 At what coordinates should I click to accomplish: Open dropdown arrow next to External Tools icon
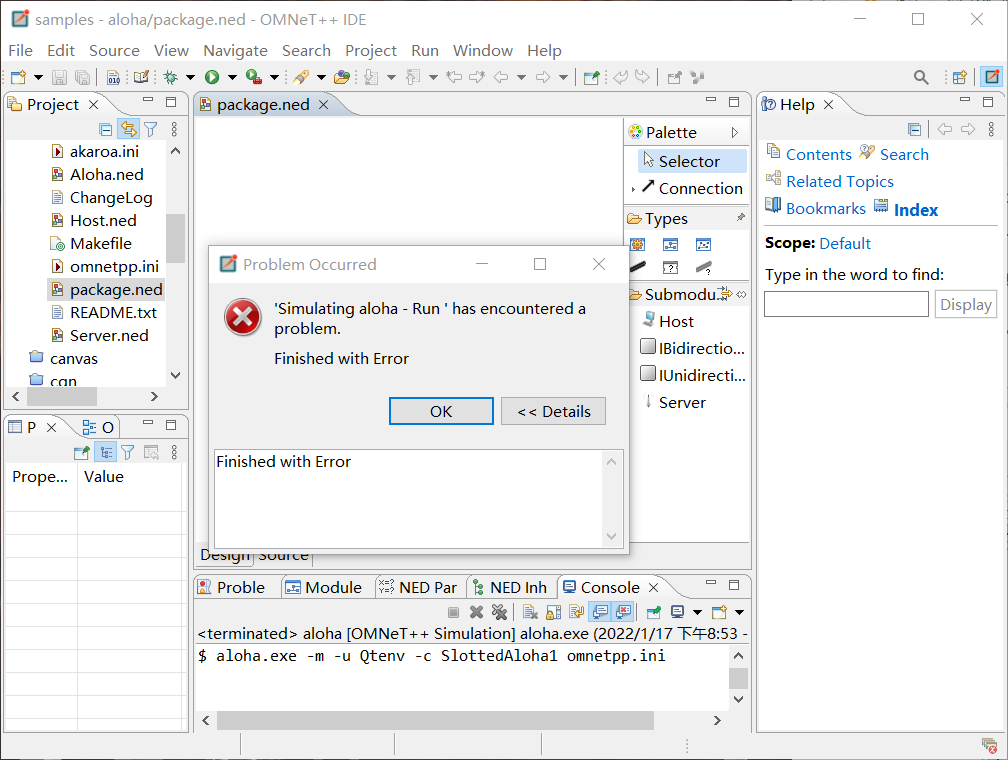click(x=274, y=78)
